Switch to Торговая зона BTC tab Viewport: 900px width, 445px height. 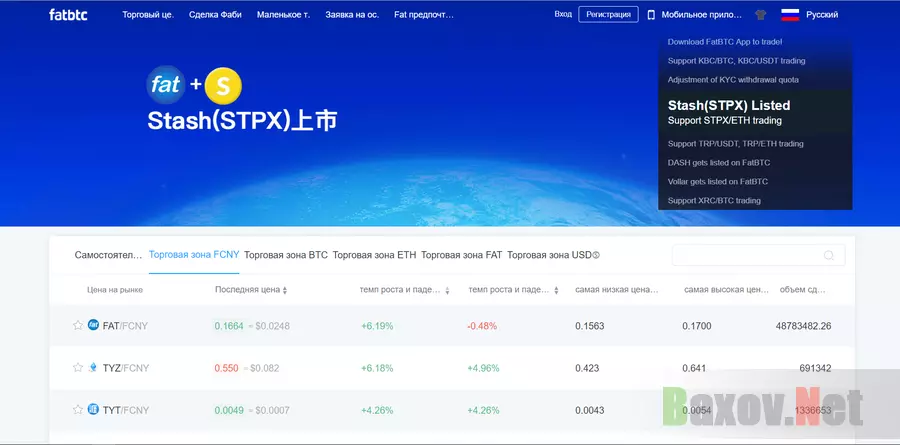tap(286, 255)
